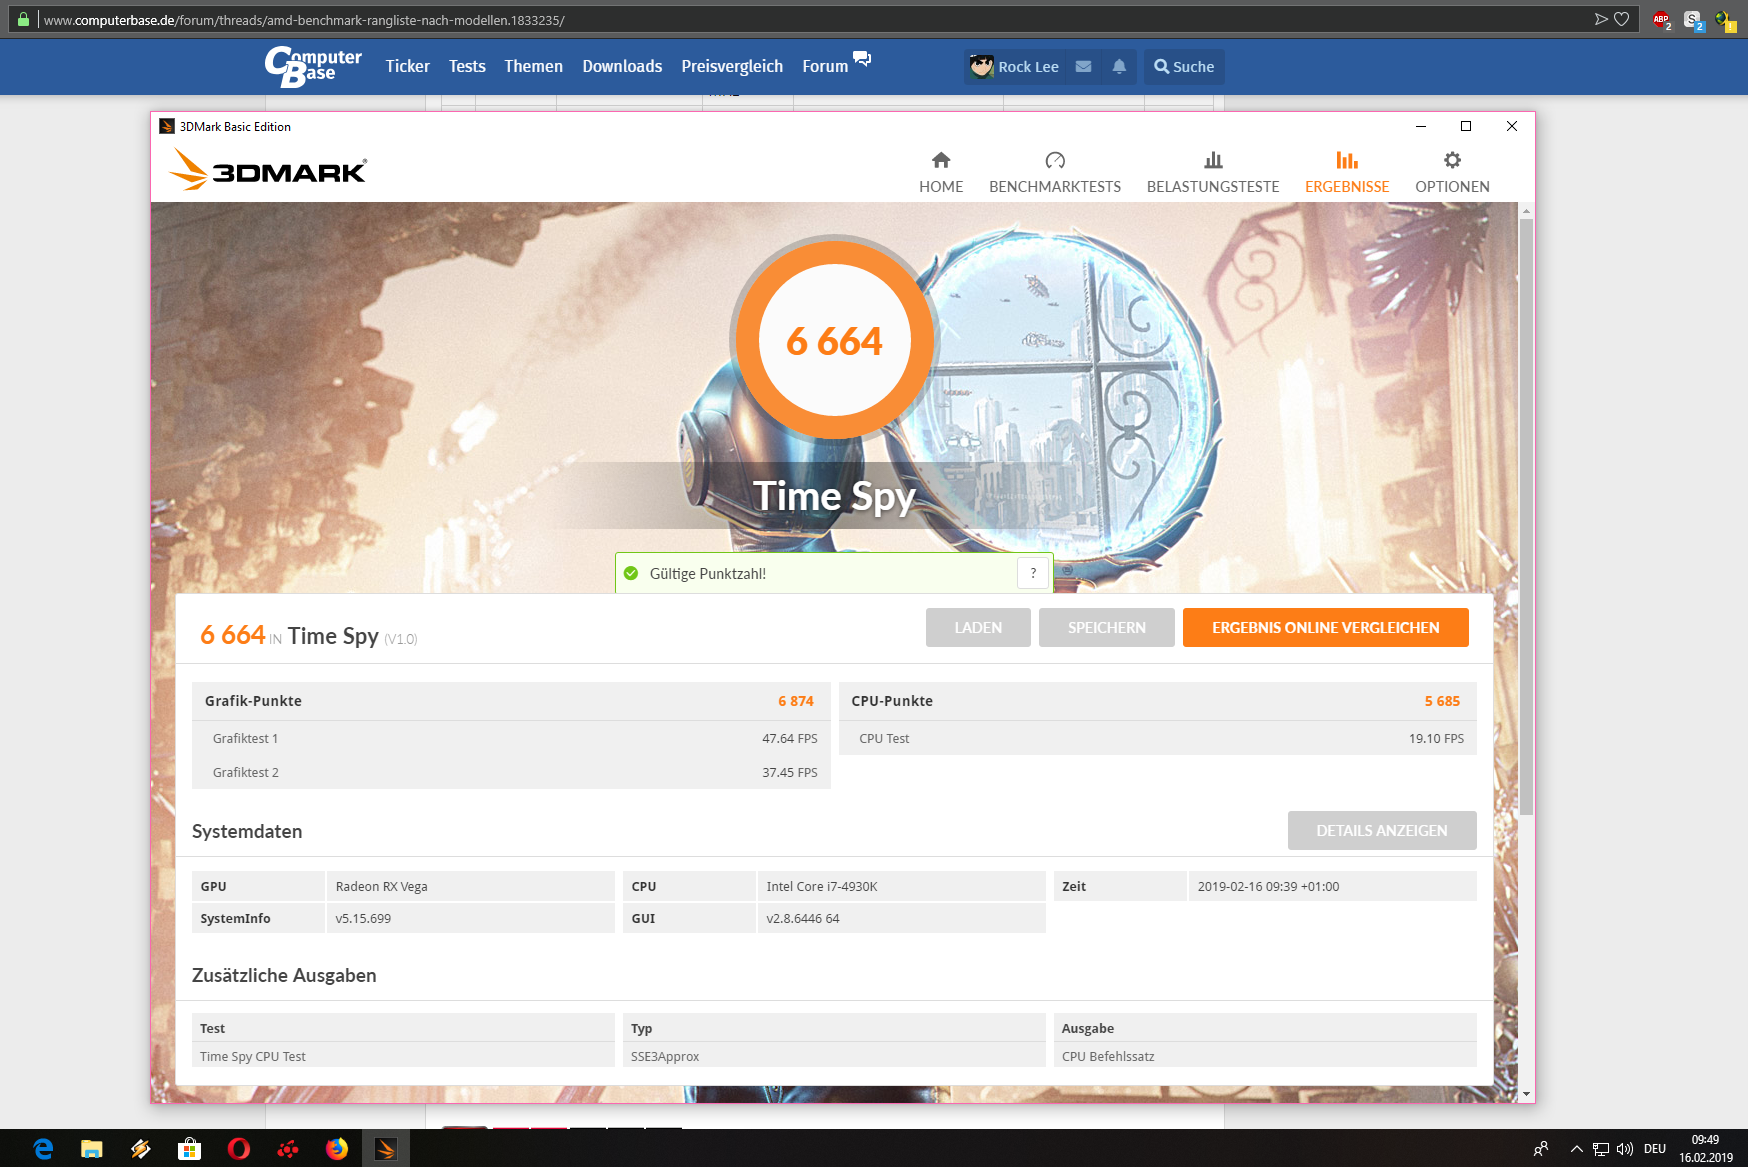Screen dimensions: 1748x1167
Task: Click the Gültige Punktzahl! status text
Action: pyautogui.click(x=708, y=574)
